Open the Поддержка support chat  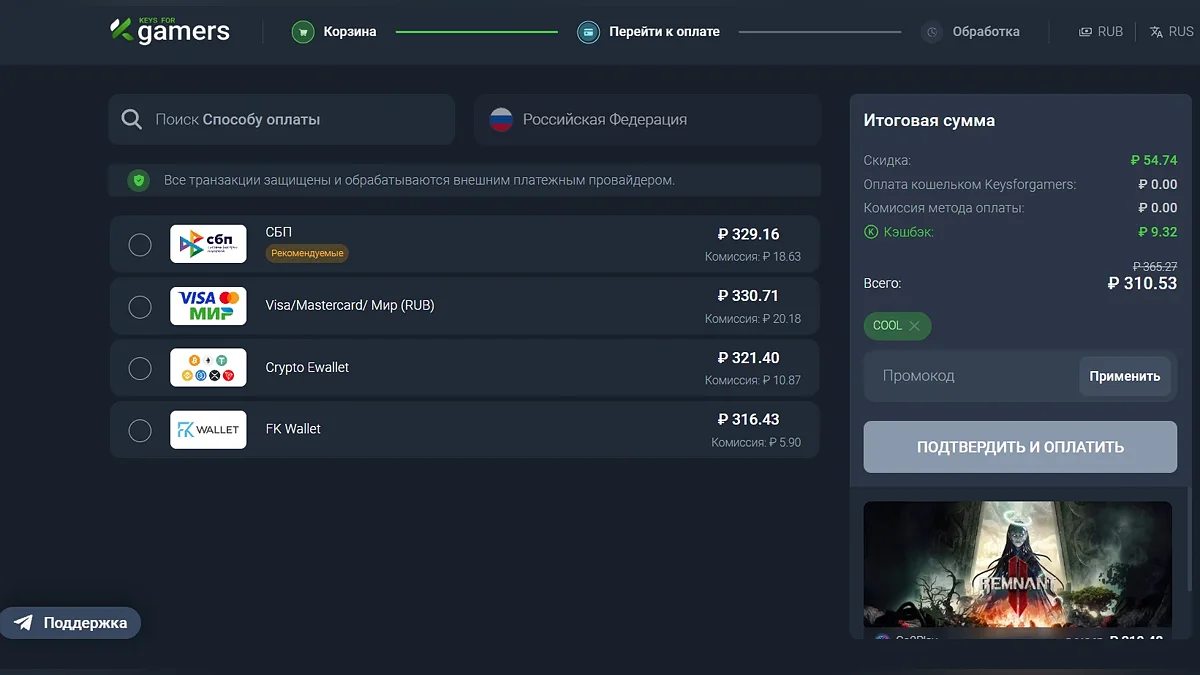pyautogui.click(x=70, y=623)
